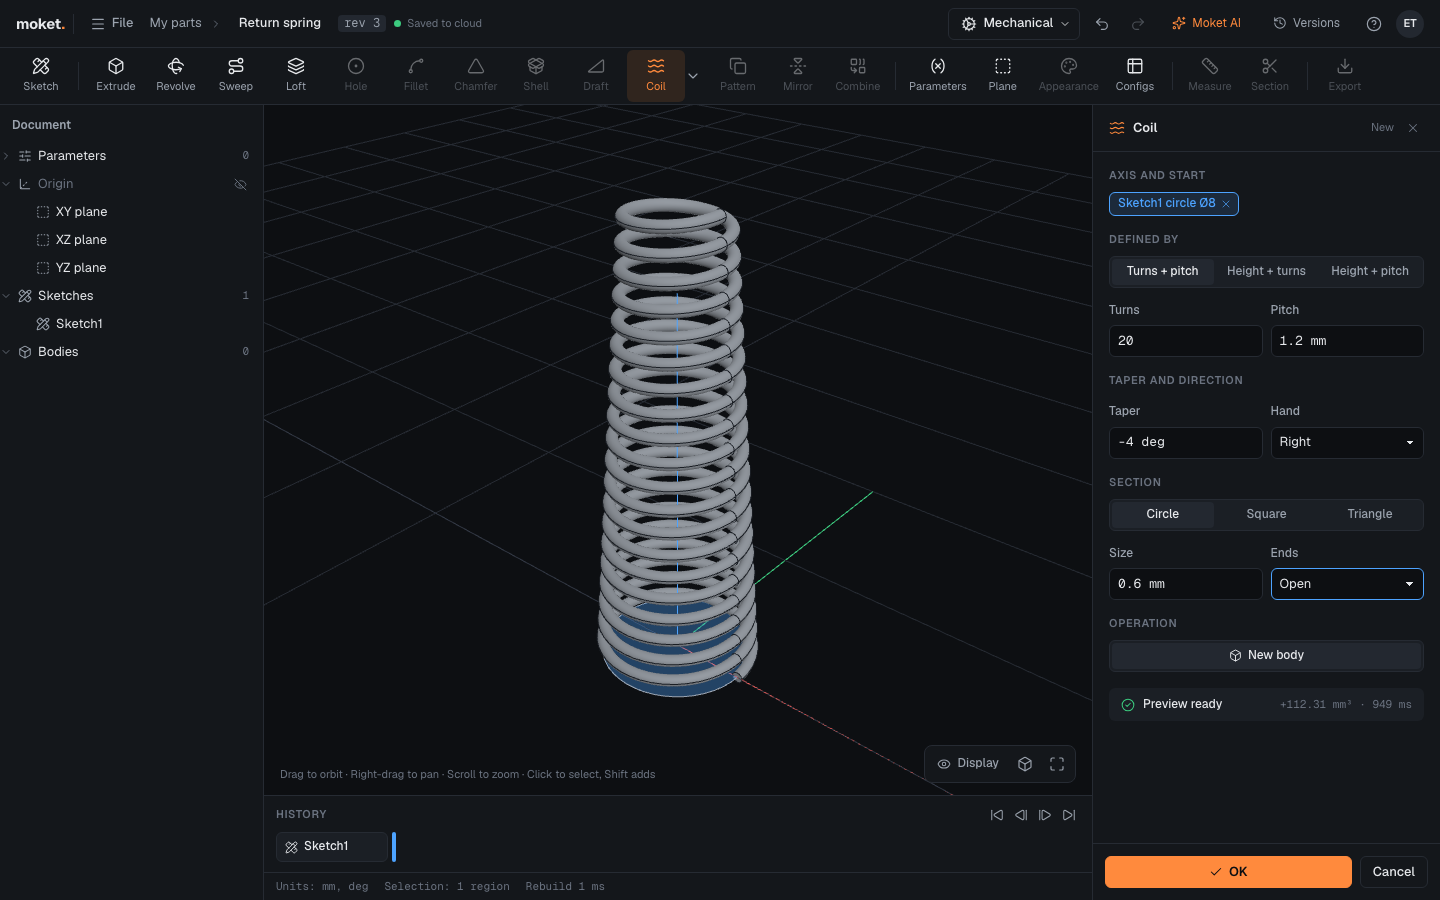The height and width of the screenshot is (900, 1440).
Task: Expand the Coil tool dropdown arrow
Action: (693, 76)
